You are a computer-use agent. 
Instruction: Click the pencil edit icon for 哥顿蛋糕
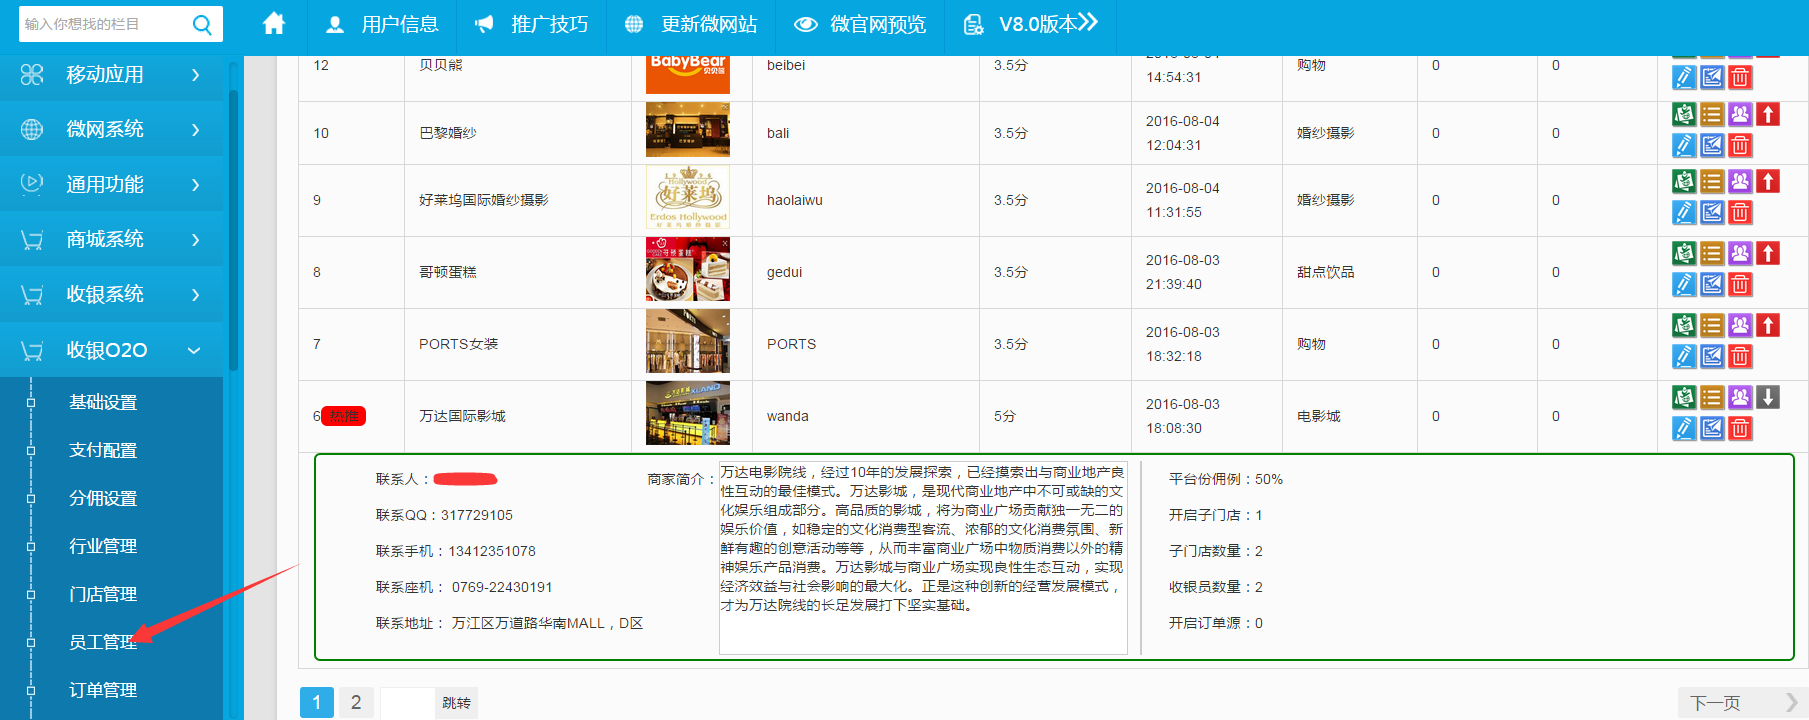pyautogui.click(x=1684, y=285)
